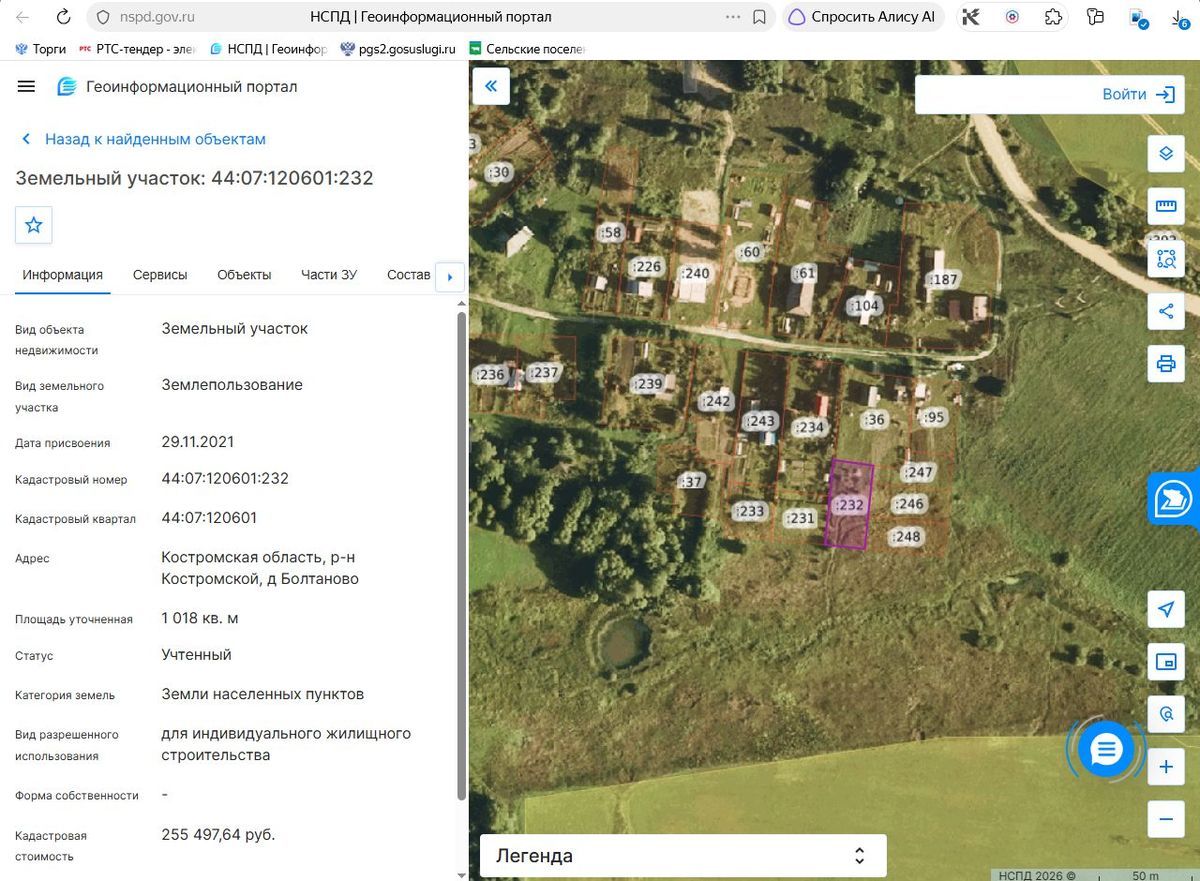Screen dimensions: 1200x881
Task: Open the Части ЗУ tab
Action: click(329, 275)
